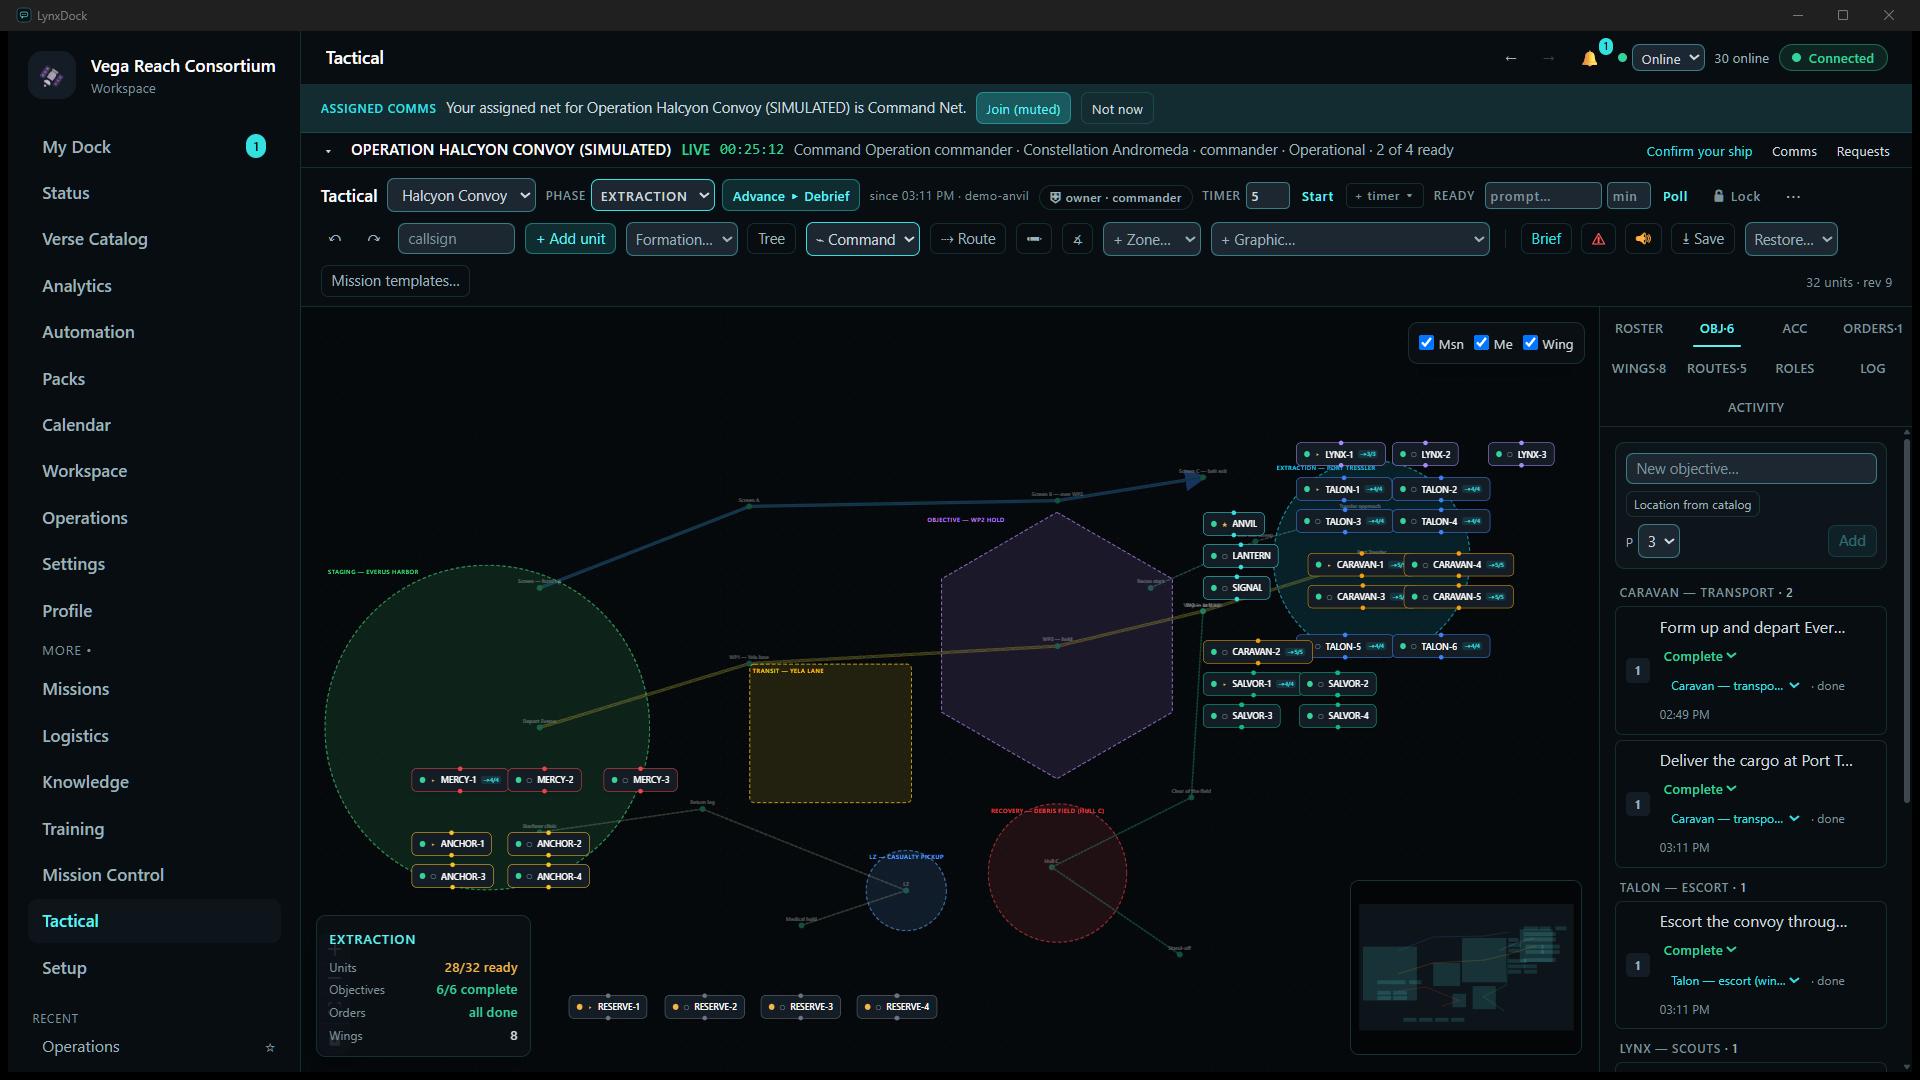Start the timer

click(x=1316, y=196)
